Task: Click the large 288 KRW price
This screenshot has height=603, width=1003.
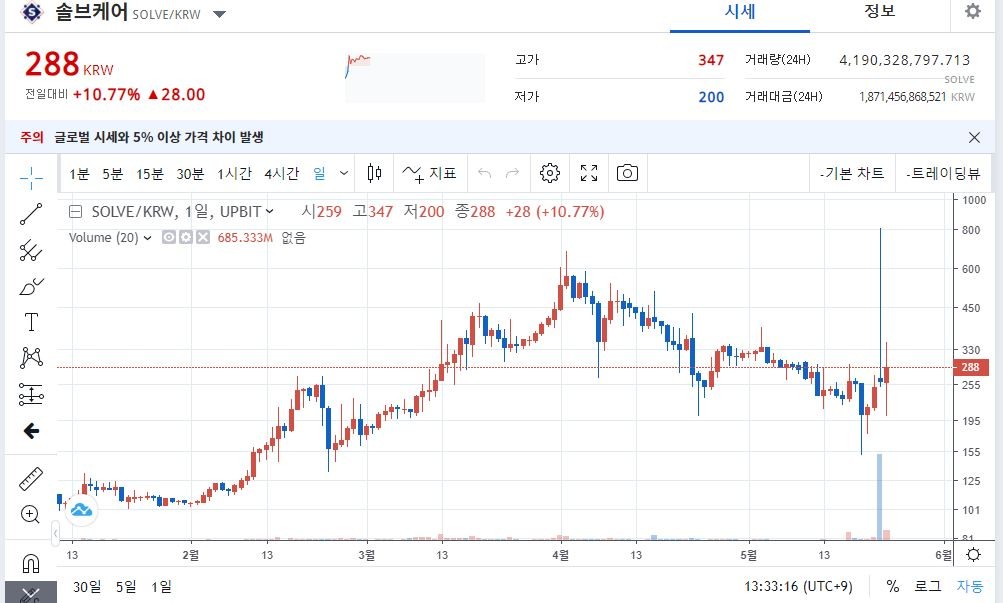Action: tap(68, 65)
